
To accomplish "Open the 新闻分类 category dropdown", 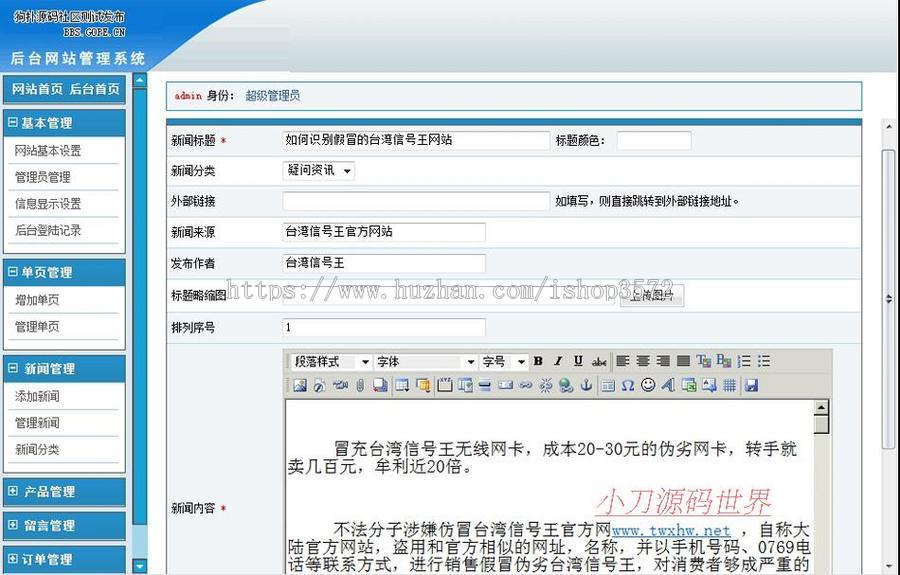I will pyautogui.click(x=319, y=170).
